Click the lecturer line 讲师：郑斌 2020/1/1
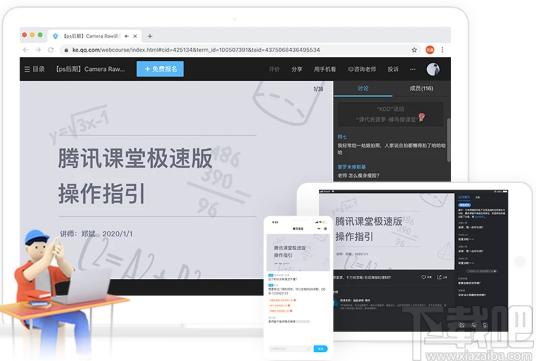 96,234
